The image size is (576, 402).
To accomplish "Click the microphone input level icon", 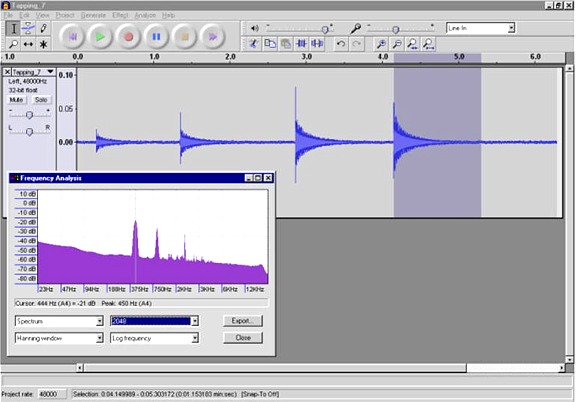I will coord(356,28).
